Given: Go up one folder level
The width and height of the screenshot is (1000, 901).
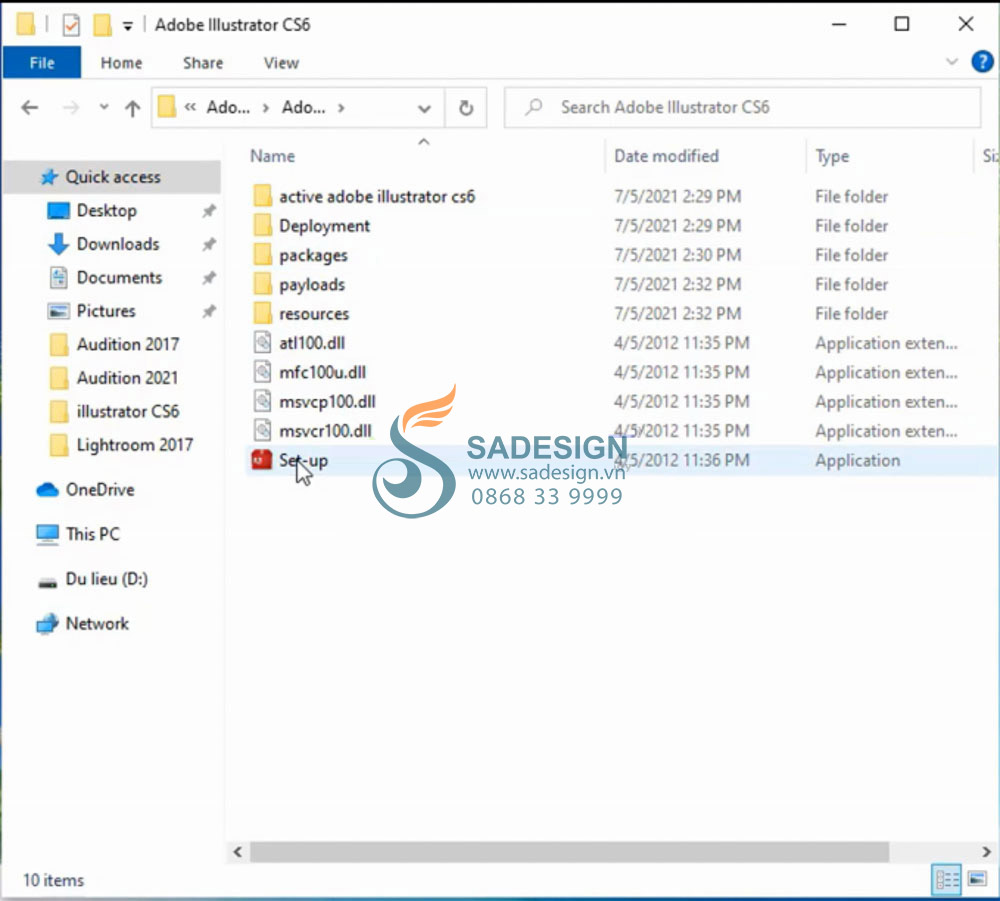Looking at the screenshot, I should pos(132,108).
